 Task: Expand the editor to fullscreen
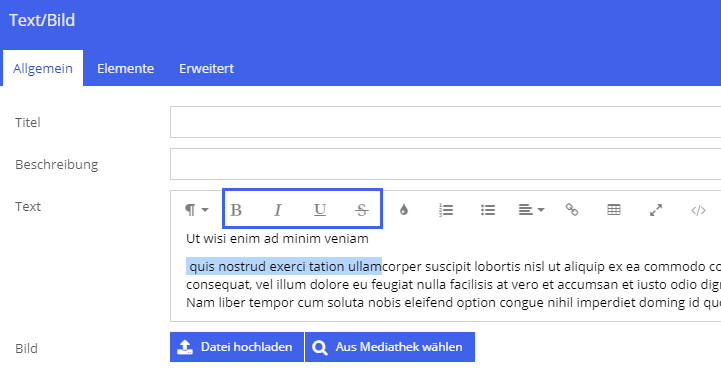point(656,210)
